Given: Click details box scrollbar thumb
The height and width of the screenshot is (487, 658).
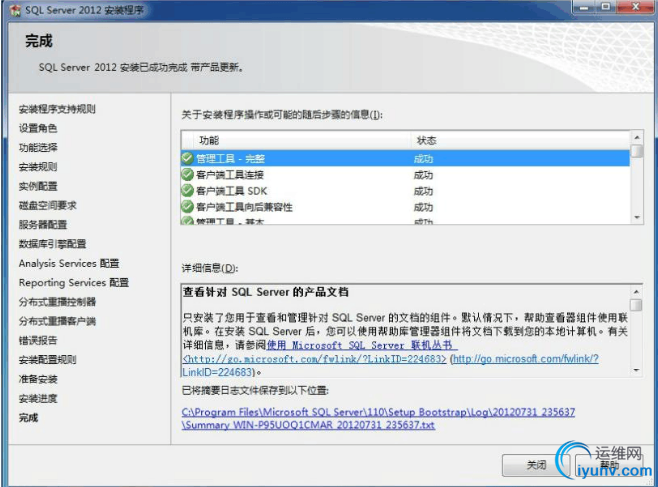Looking at the screenshot, I should [x=636, y=305].
